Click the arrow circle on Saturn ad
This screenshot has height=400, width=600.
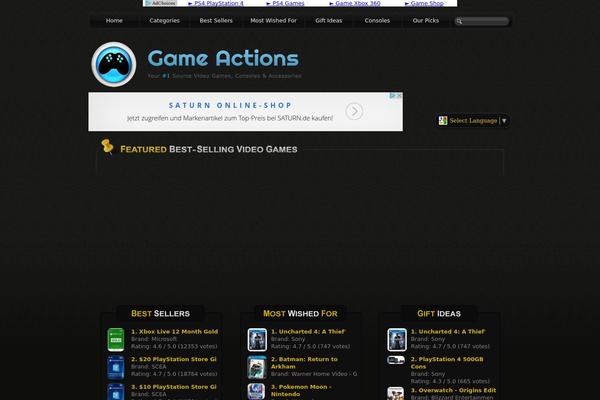coord(354,111)
